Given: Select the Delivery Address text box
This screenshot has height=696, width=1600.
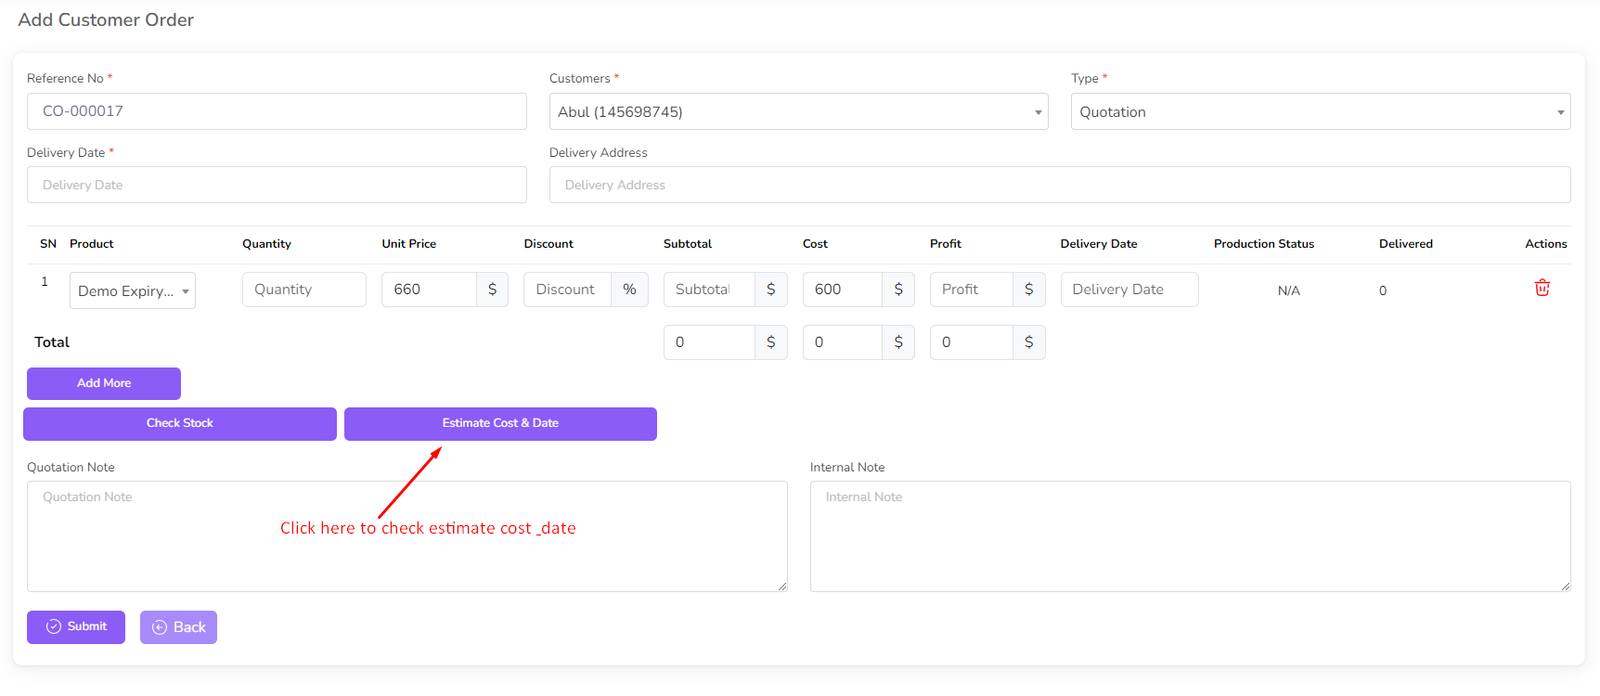Looking at the screenshot, I should point(1059,185).
